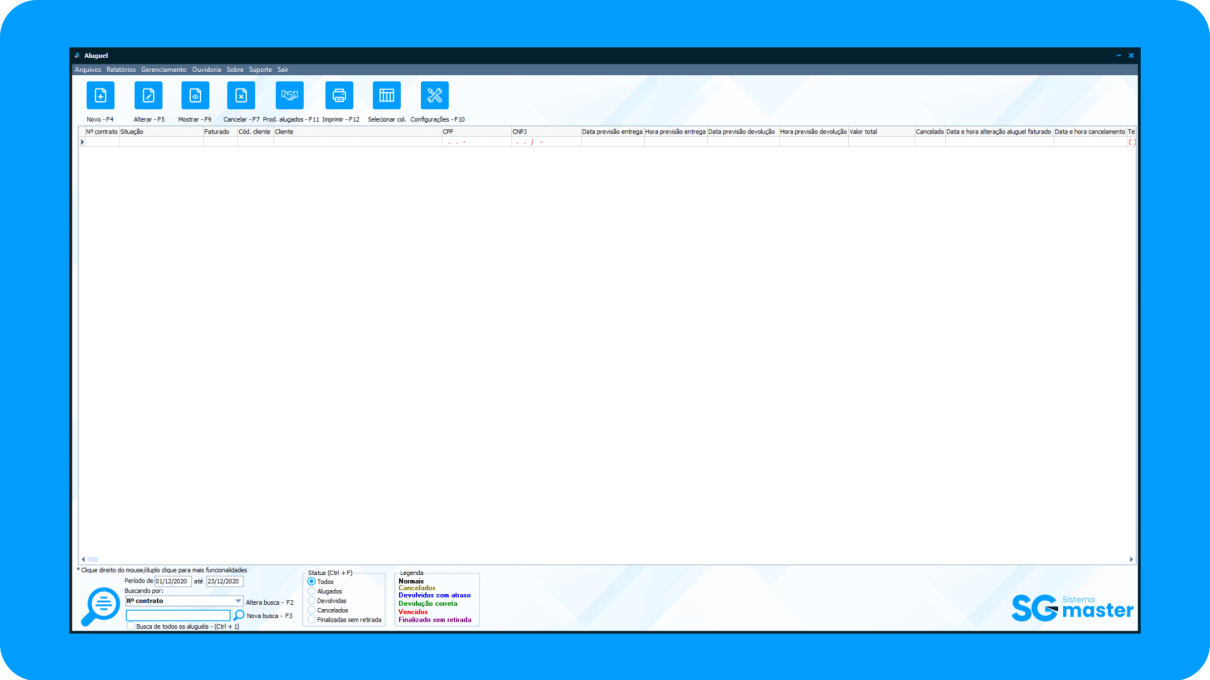The height and width of the screenshot is (680, 1210).
Task: Expand the Nº contrato search dropdown
Action: coord(238,601)
